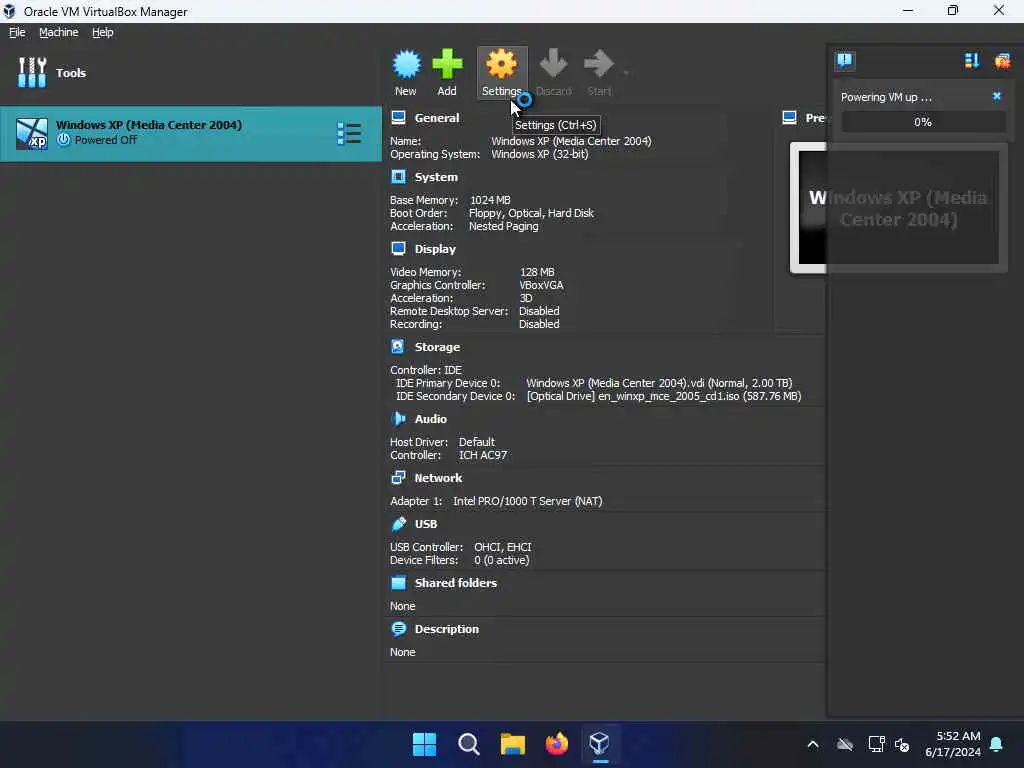Image resolution: width=1024 pixels, height=768 pixels.
Task: Click the muted volume tray icon
Action: coord(902,744)
